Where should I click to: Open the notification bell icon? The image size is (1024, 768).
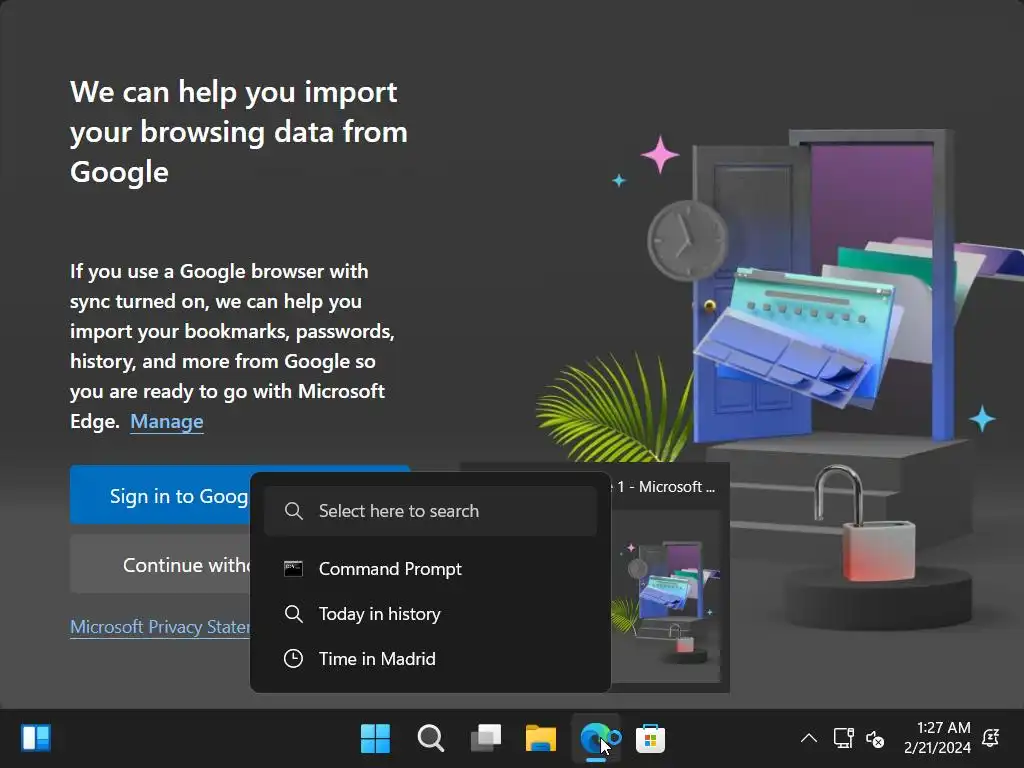coord(991,738)
